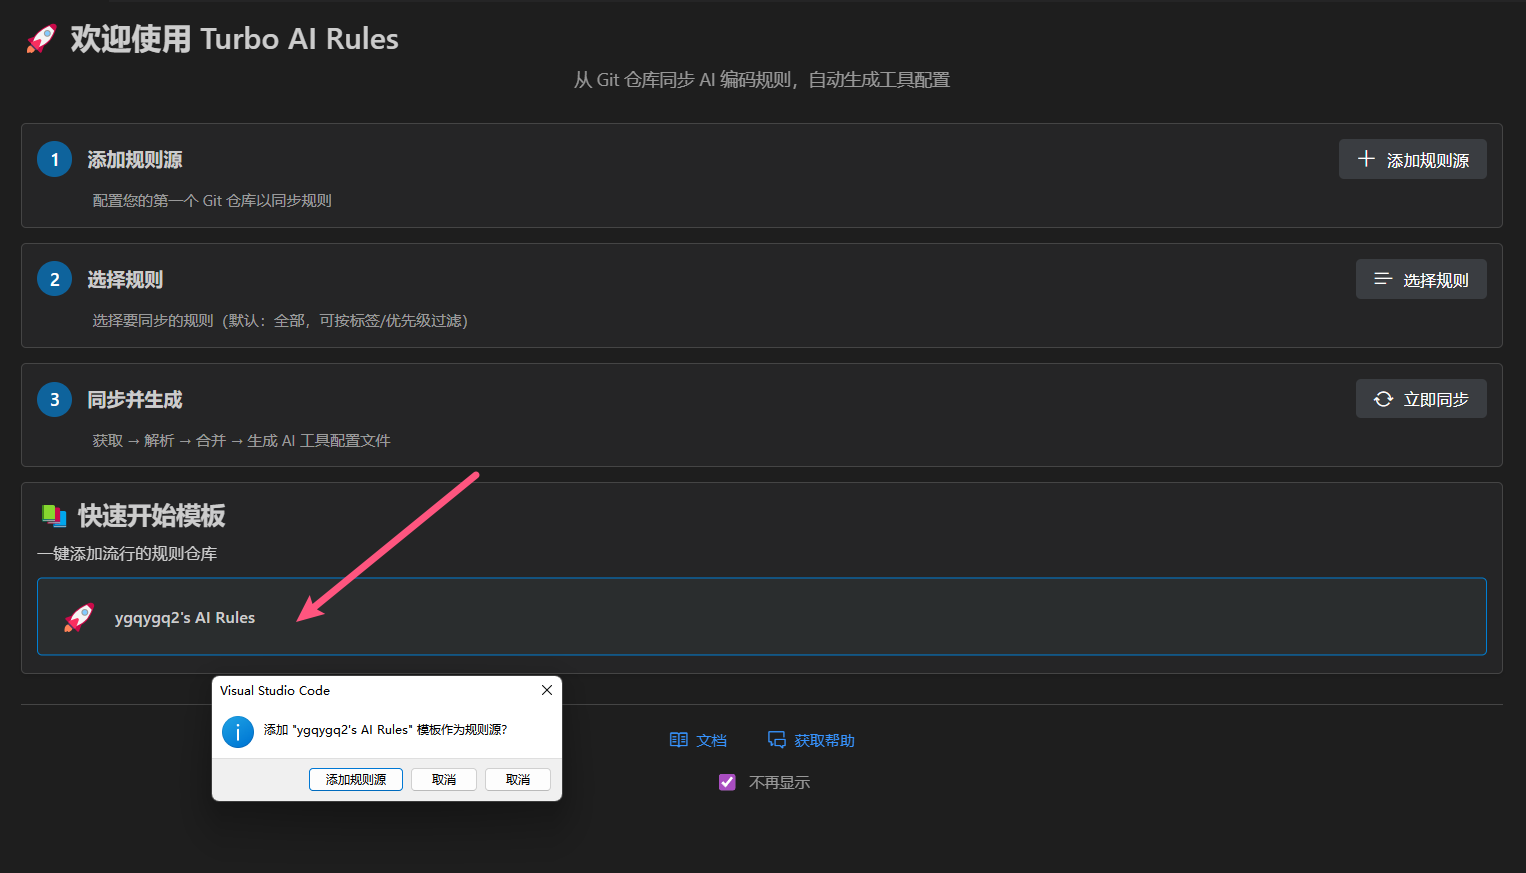Click the 不再显示 checkbox label text
1526x873 pixels.
point(779,782)
